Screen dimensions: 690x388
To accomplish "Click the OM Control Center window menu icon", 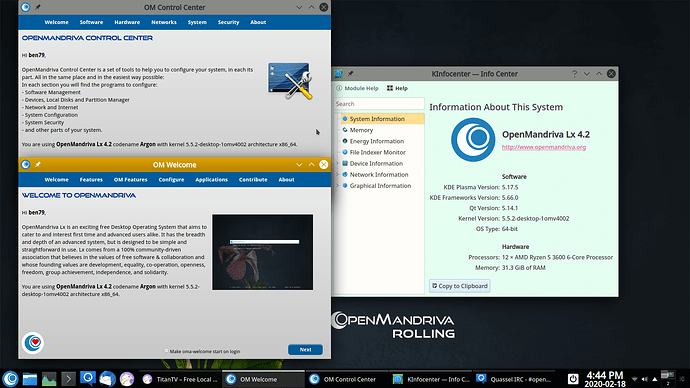I will 26,7.
